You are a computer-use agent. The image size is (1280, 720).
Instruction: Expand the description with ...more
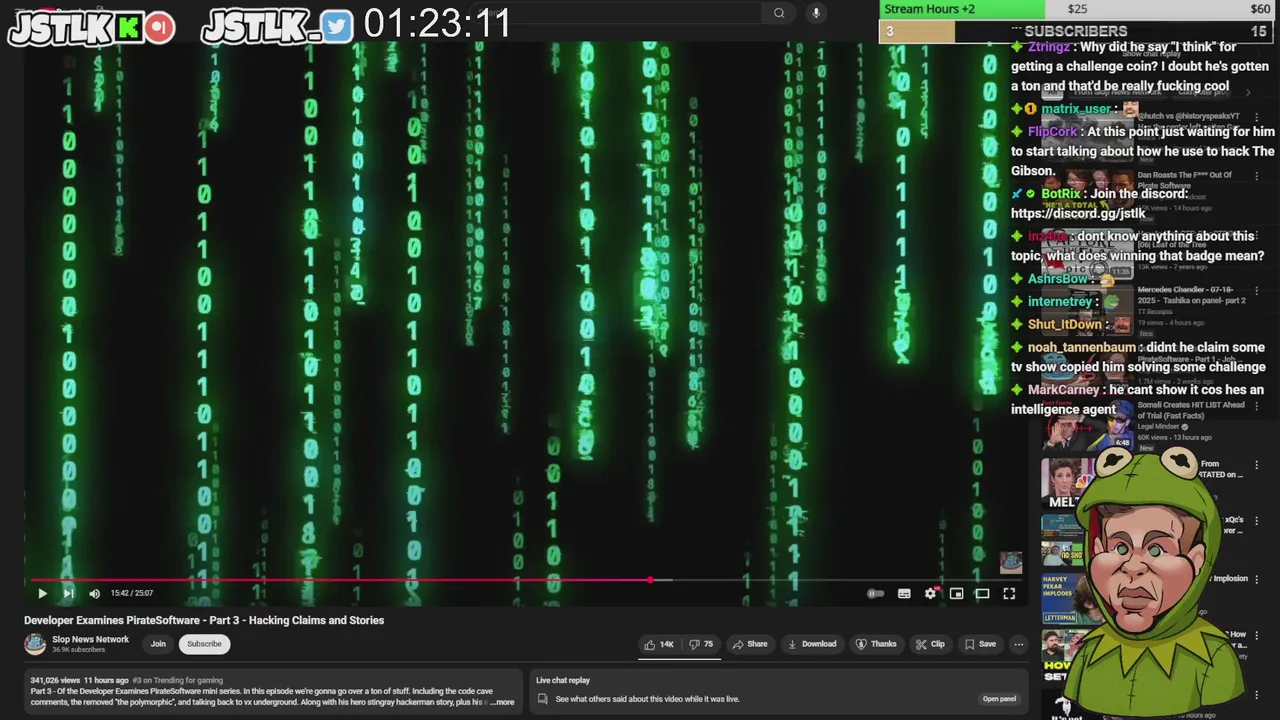click(x=502, y=702)
